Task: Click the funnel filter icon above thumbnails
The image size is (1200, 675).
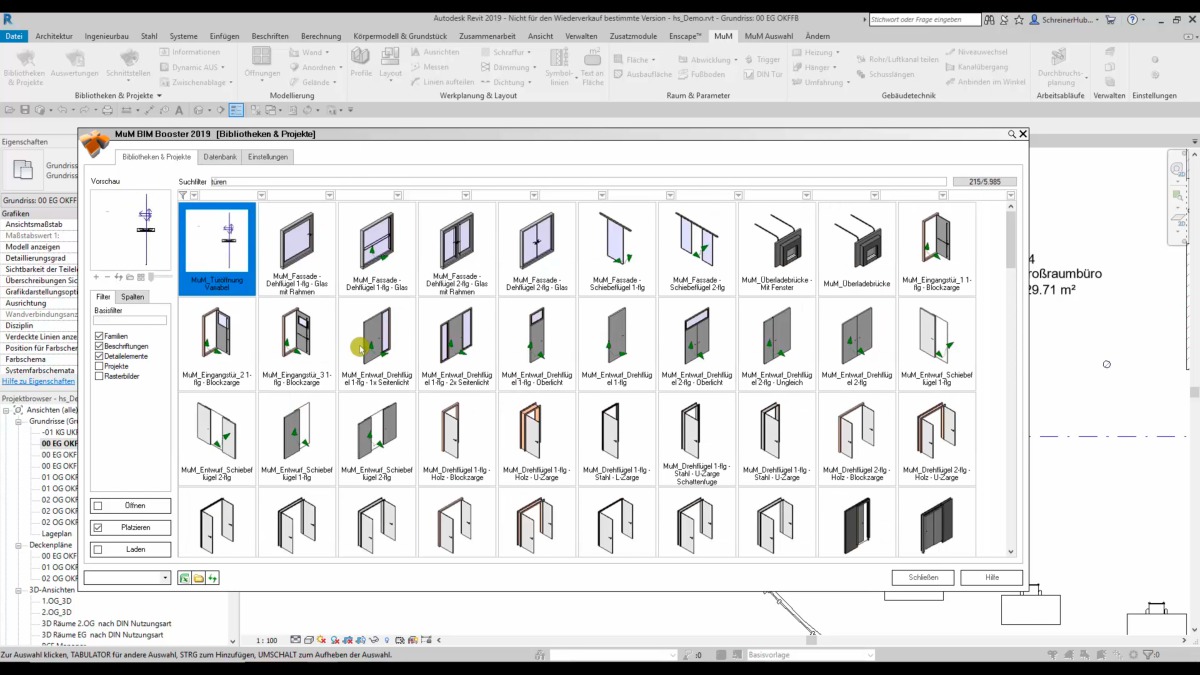Action: pos(183,196)
